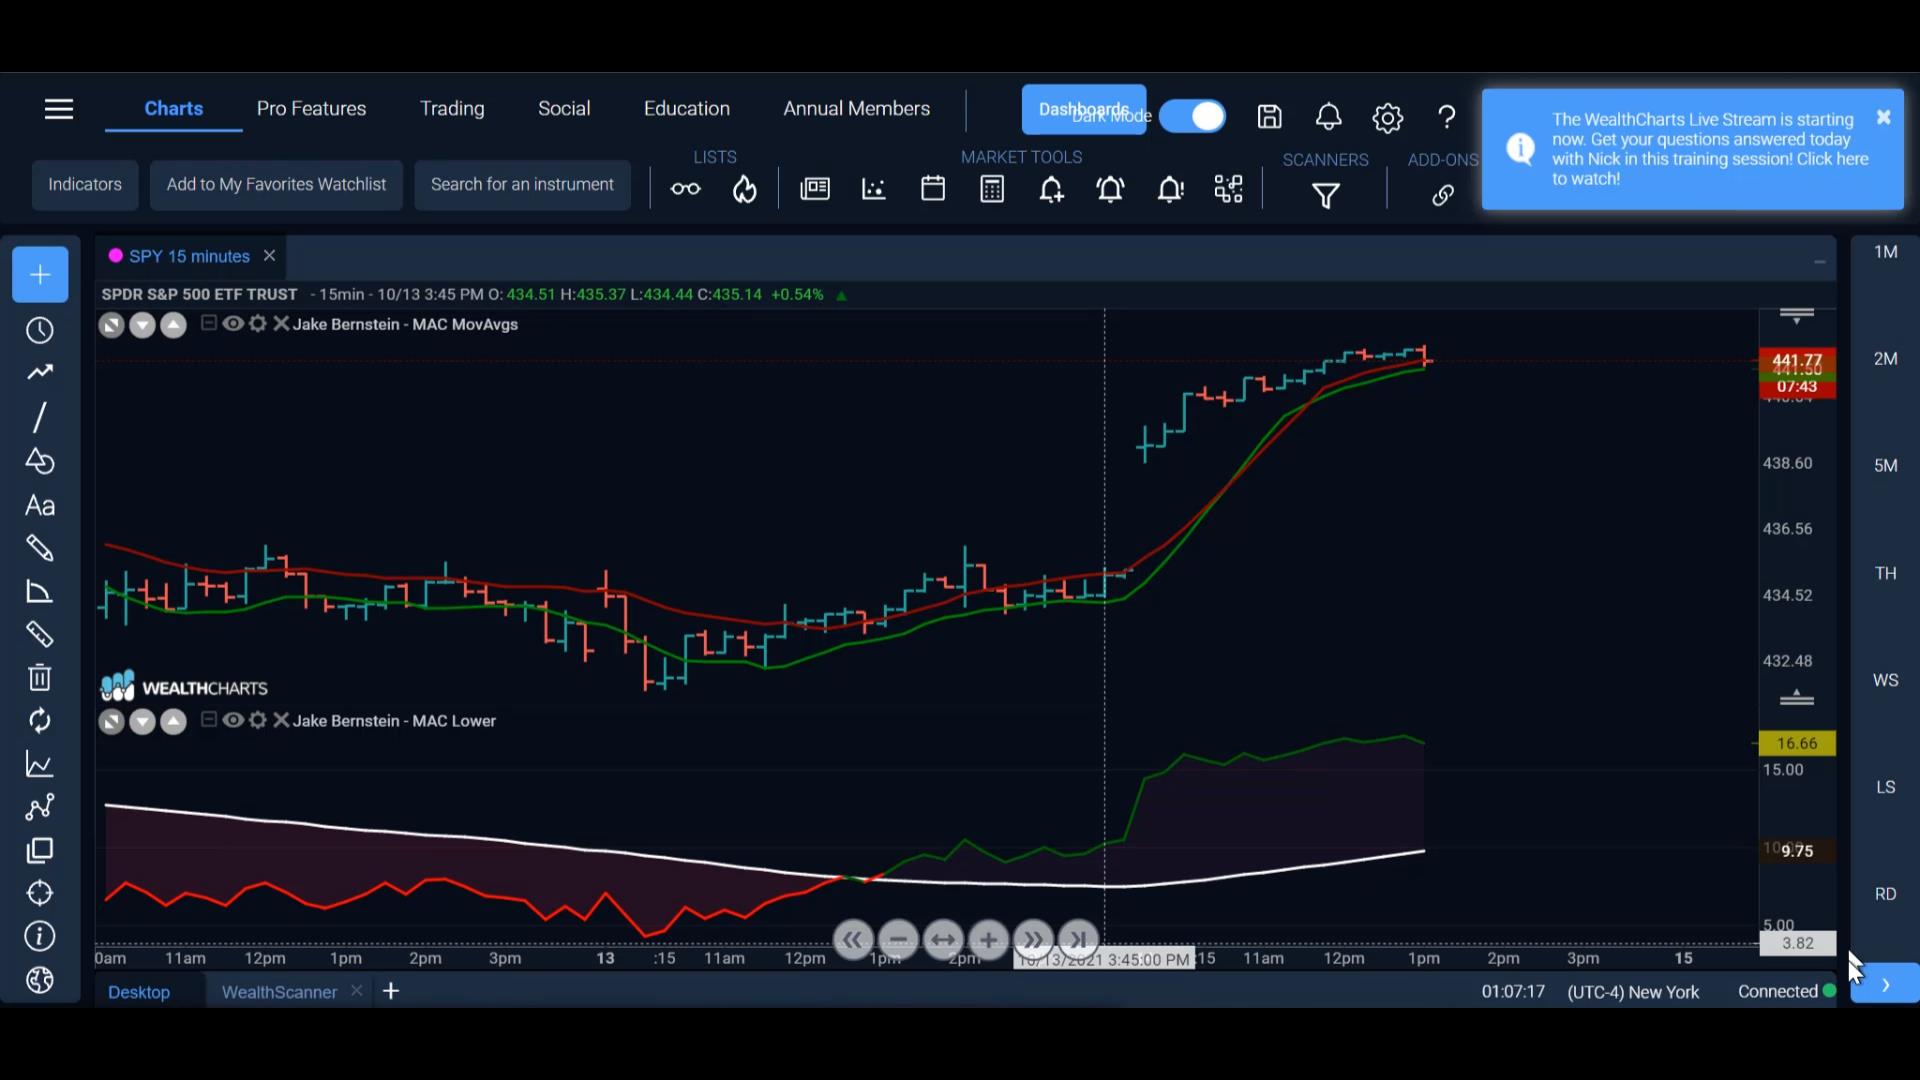Collapse the MAC Lower indicator legend

(x=208, y=720)
